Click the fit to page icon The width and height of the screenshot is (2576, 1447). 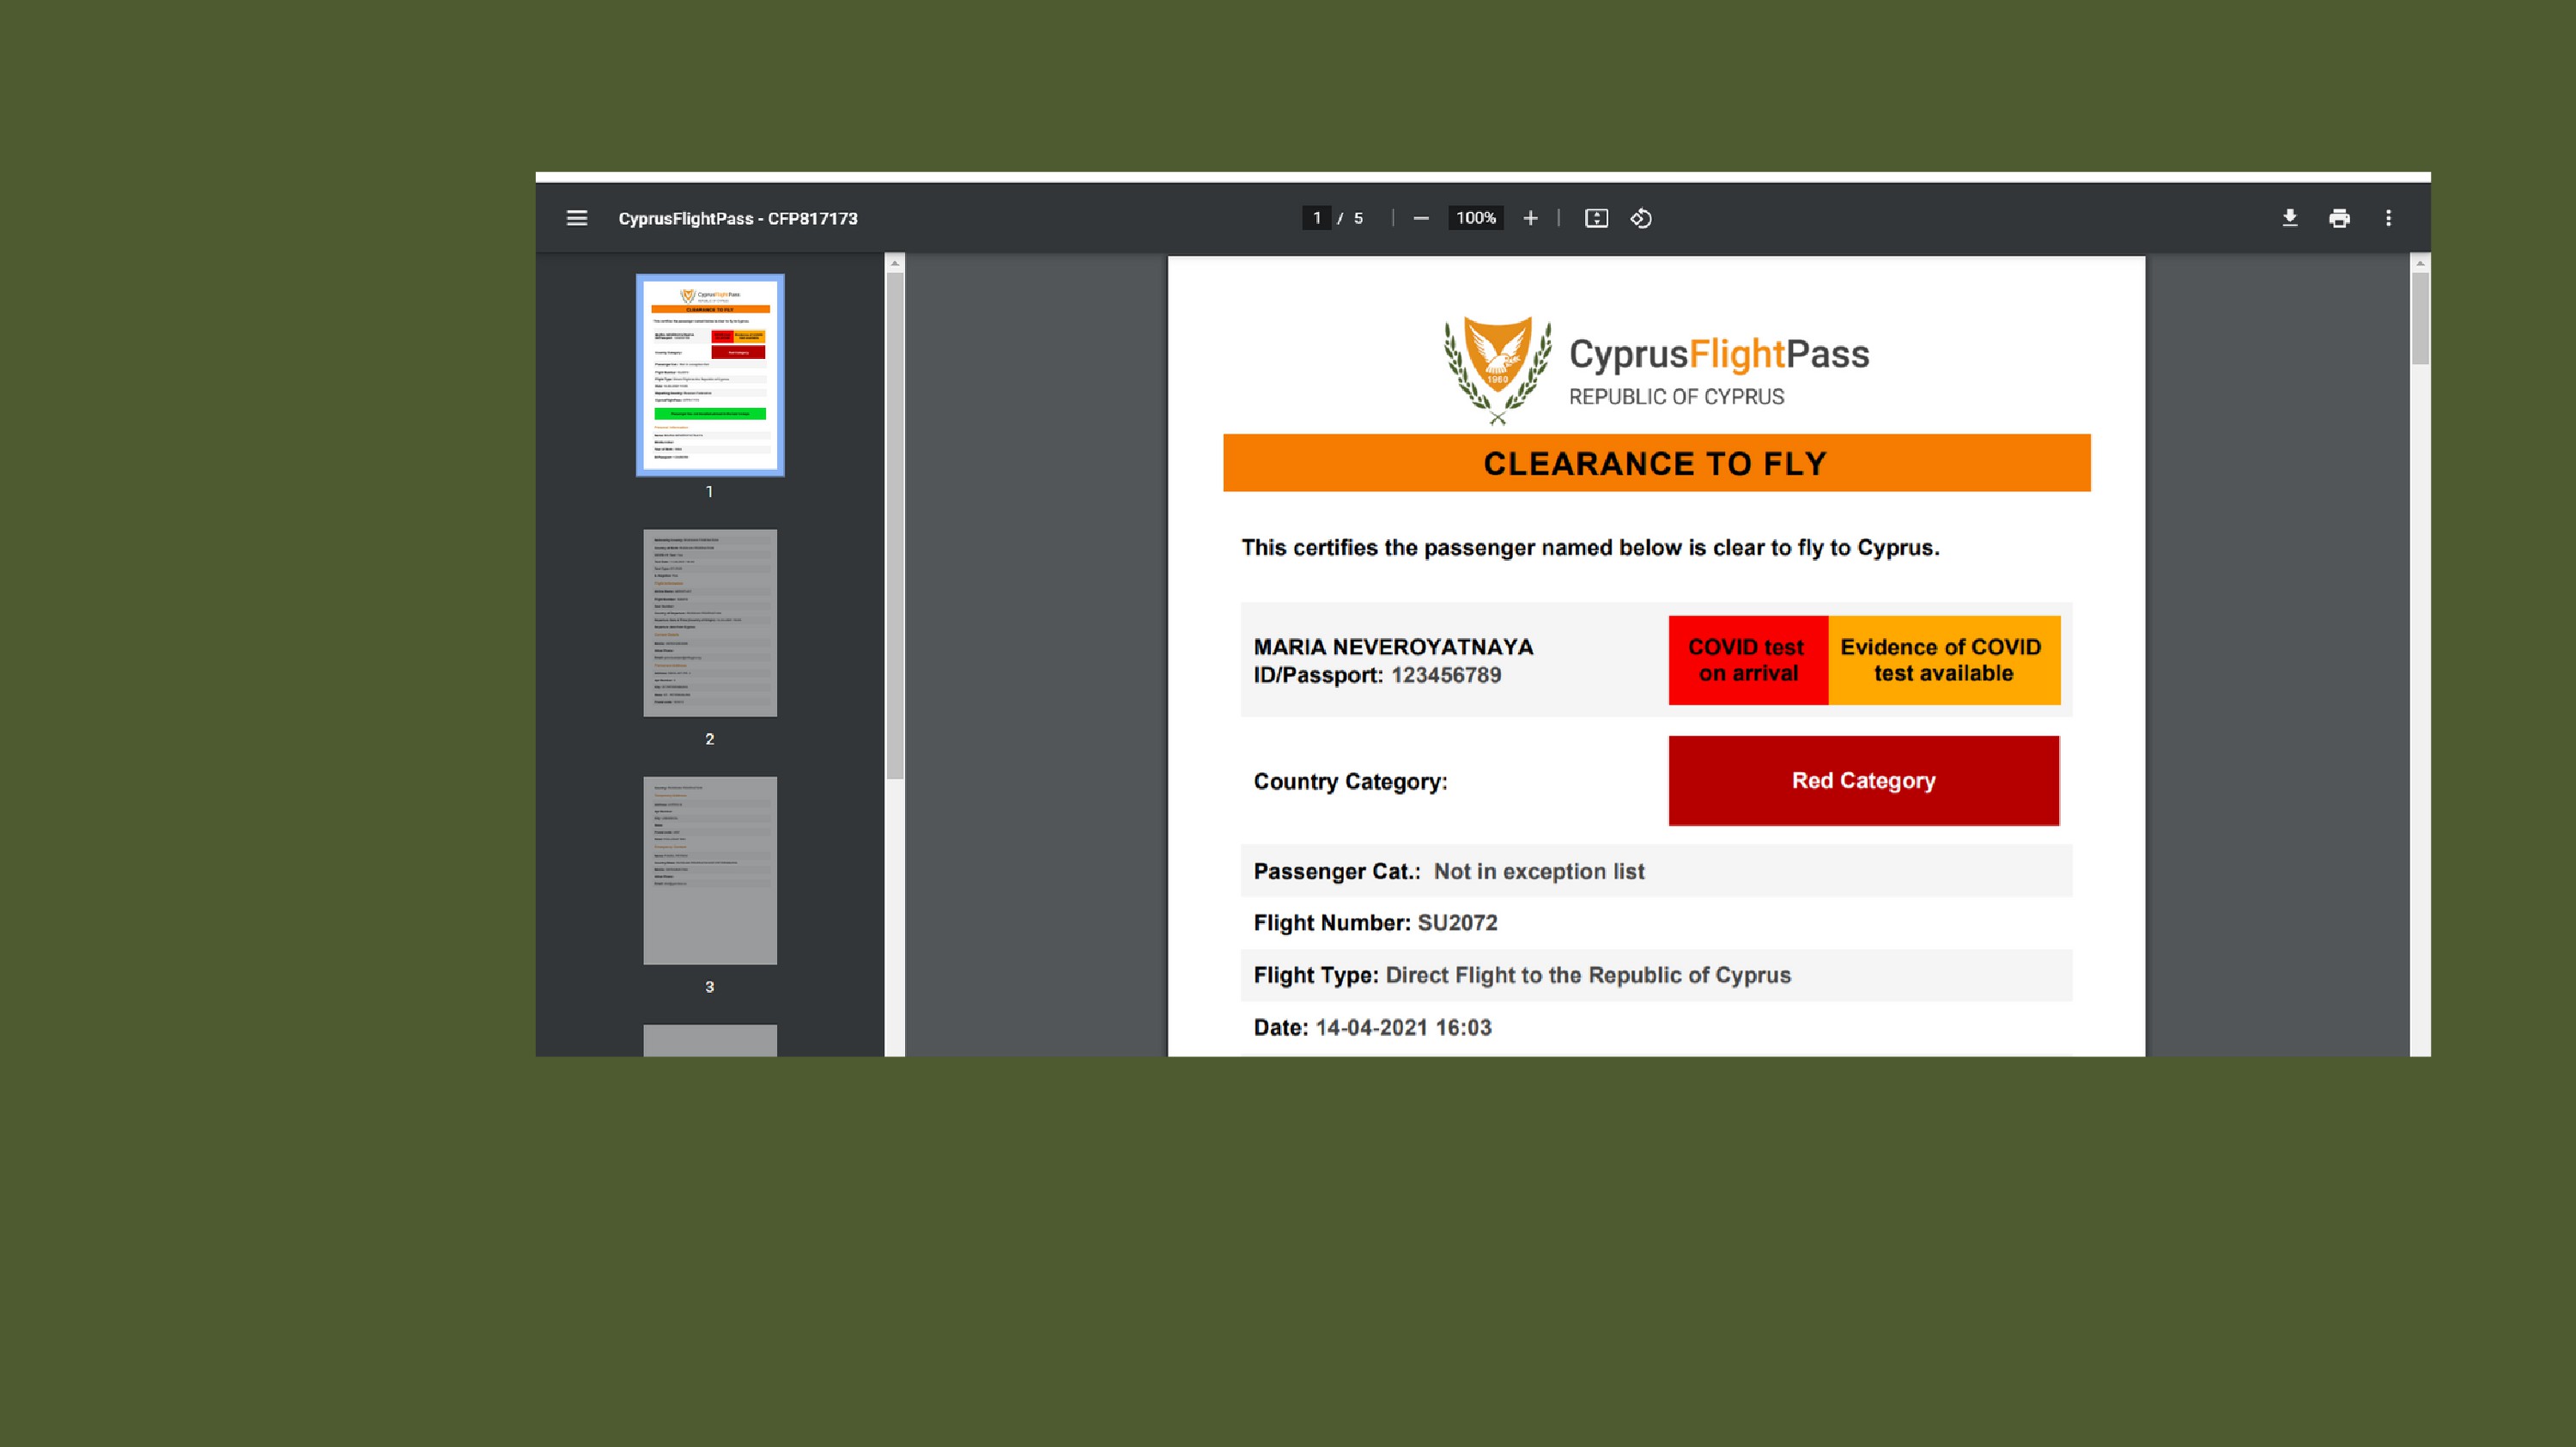point(1596,218)
